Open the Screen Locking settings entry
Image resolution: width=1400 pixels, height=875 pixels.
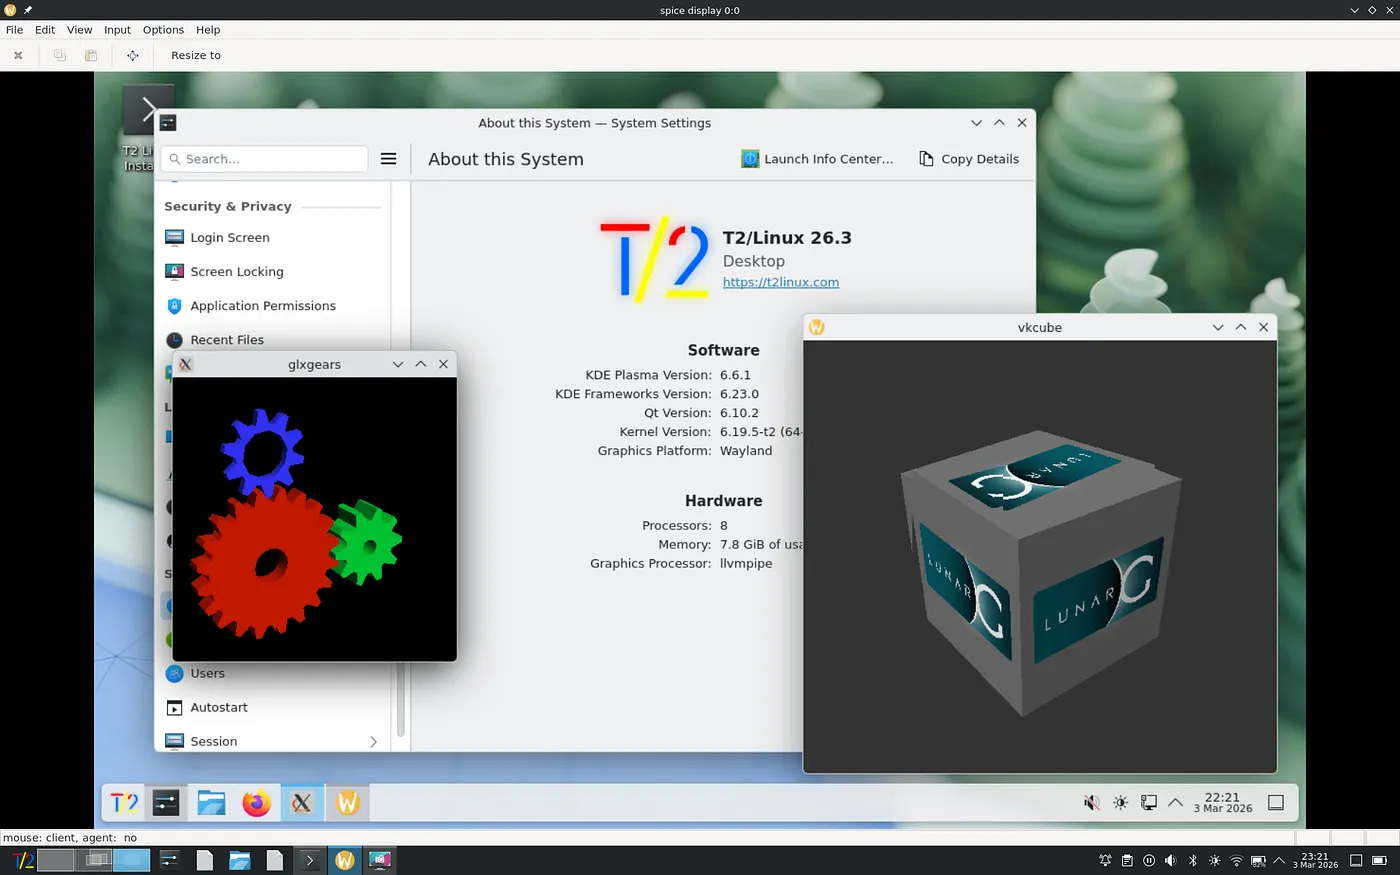tap(236, 272)
